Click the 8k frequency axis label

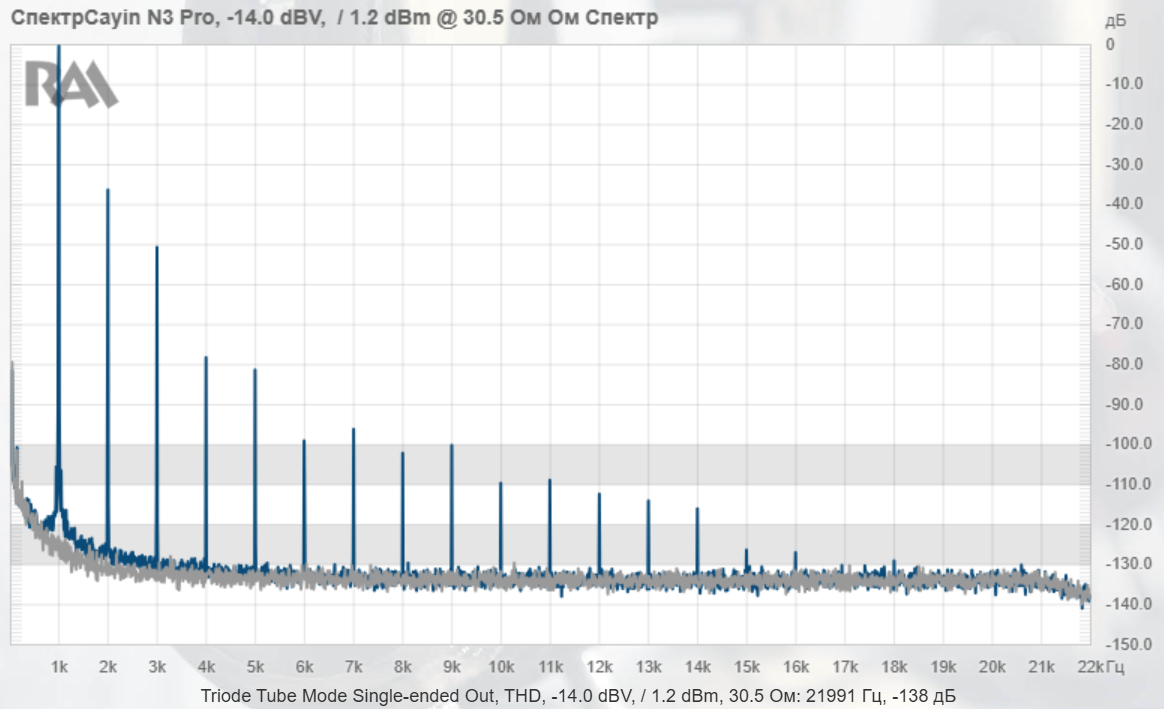point(402,667)
